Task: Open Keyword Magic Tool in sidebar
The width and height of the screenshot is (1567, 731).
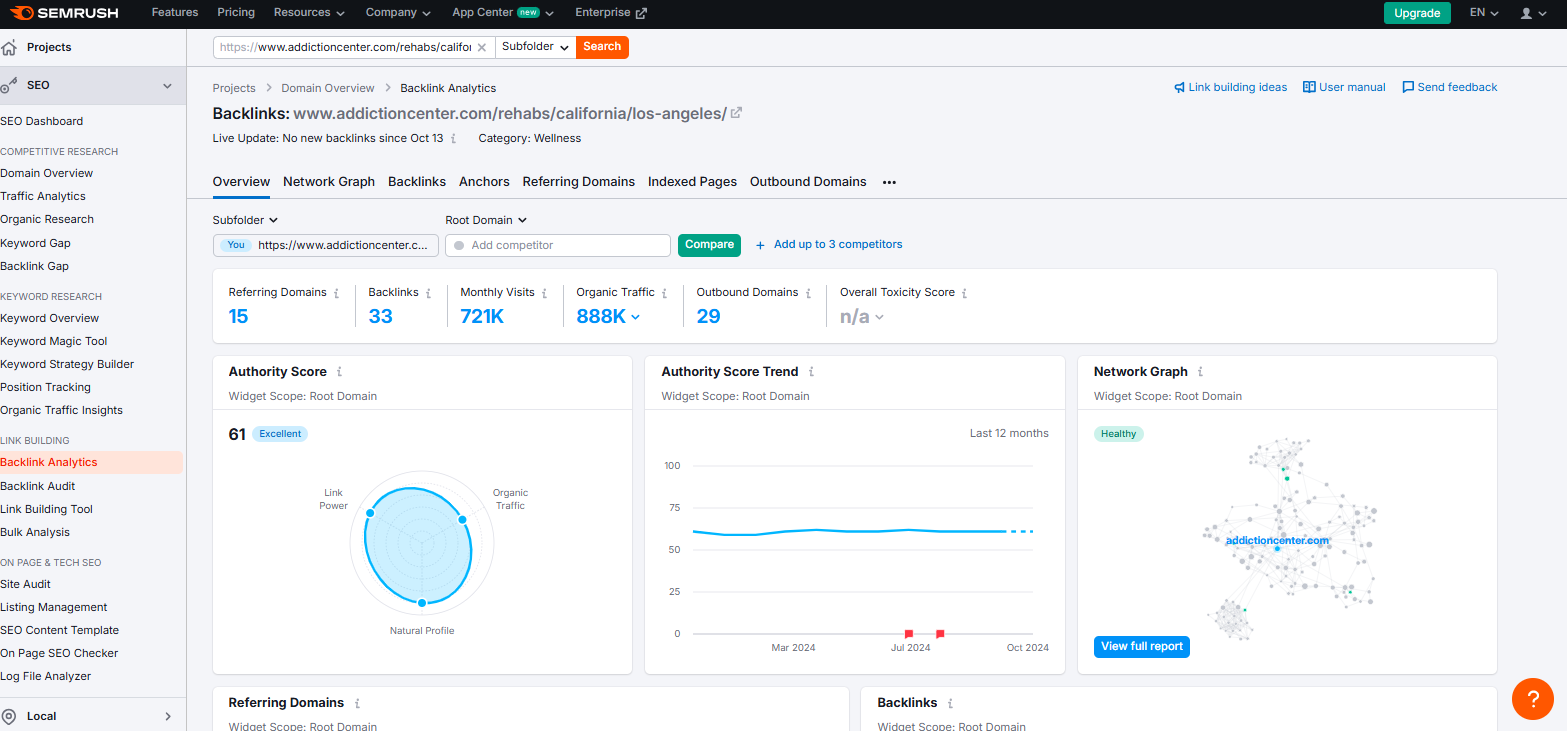Action: point(54,341)
